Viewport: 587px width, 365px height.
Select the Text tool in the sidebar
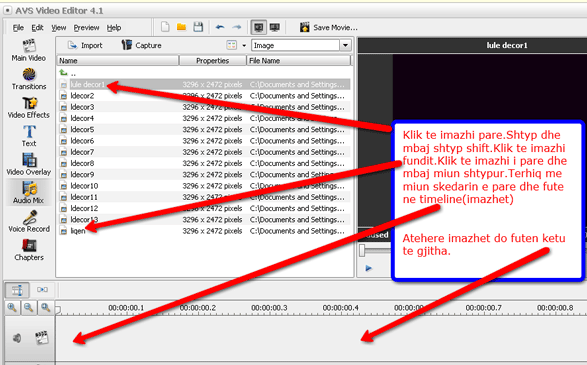(x=29, y=136)
